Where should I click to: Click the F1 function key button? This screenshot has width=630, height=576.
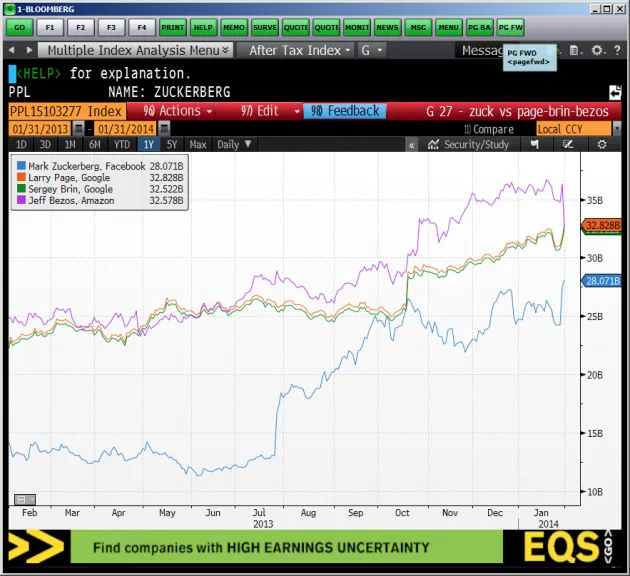pos(50,27)
